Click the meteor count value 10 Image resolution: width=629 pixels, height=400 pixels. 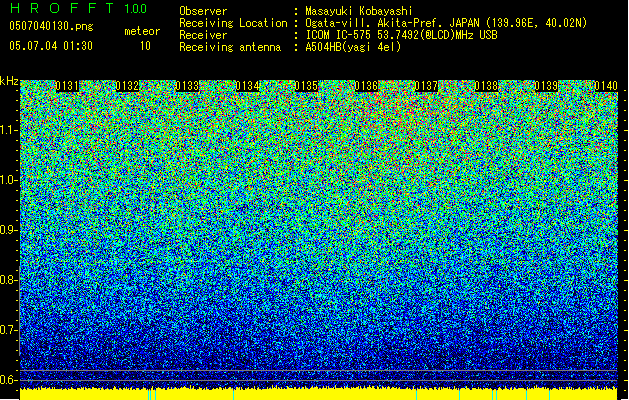point(145,46)
